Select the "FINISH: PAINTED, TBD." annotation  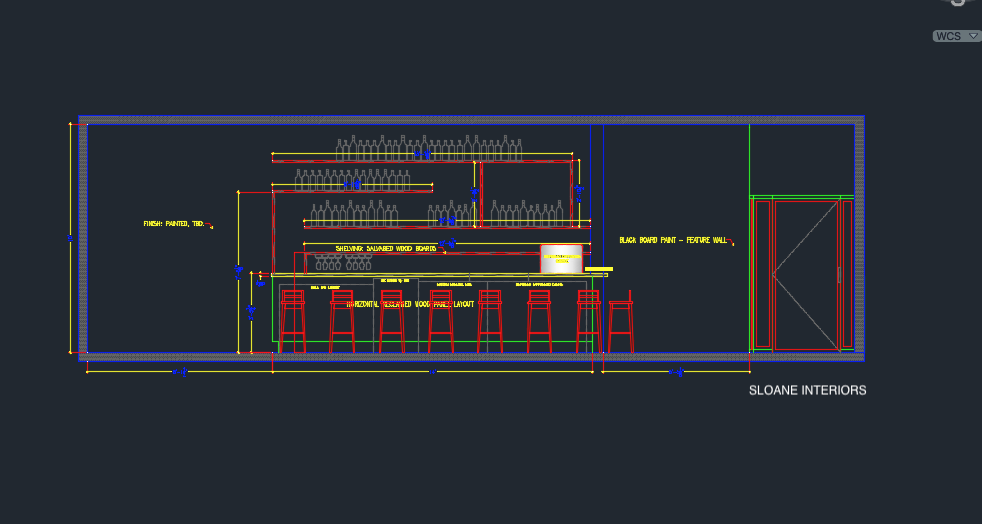[x=174, y=224]
